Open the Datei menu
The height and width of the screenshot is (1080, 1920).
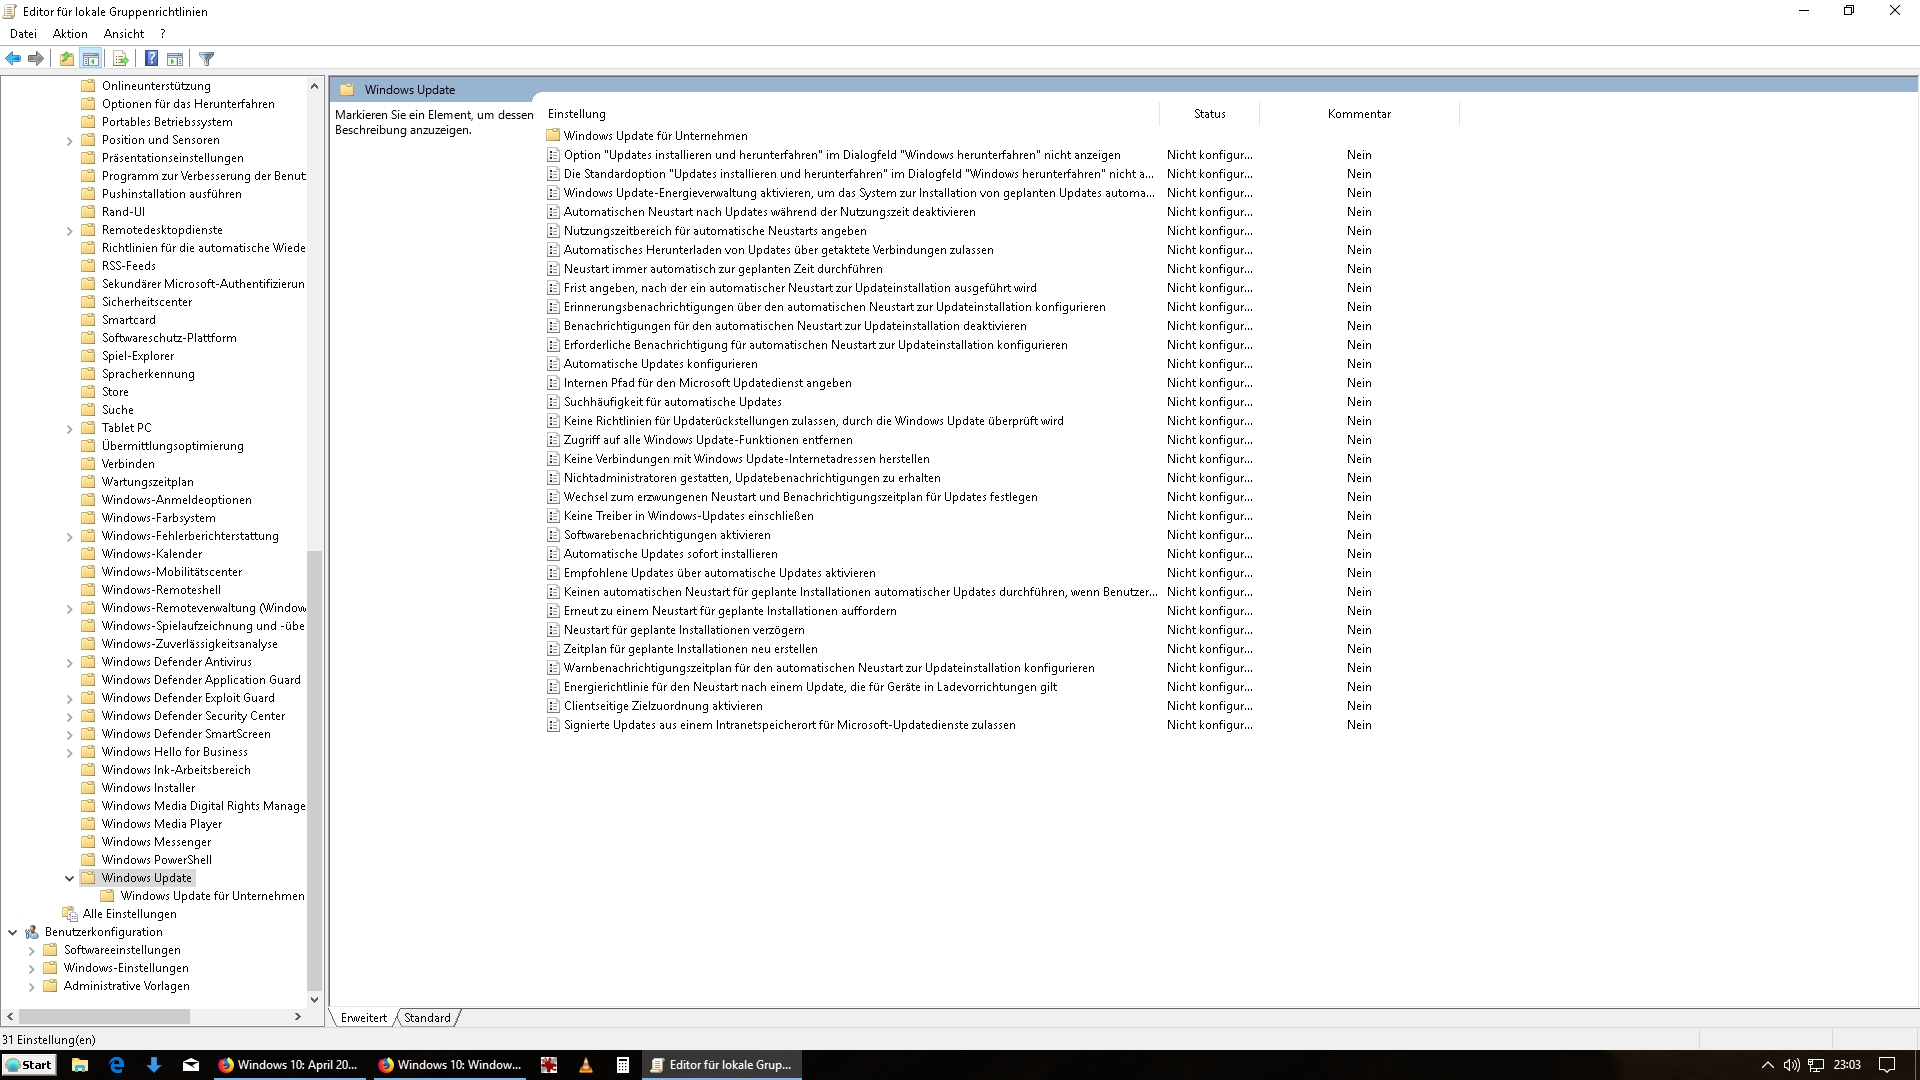23,33
